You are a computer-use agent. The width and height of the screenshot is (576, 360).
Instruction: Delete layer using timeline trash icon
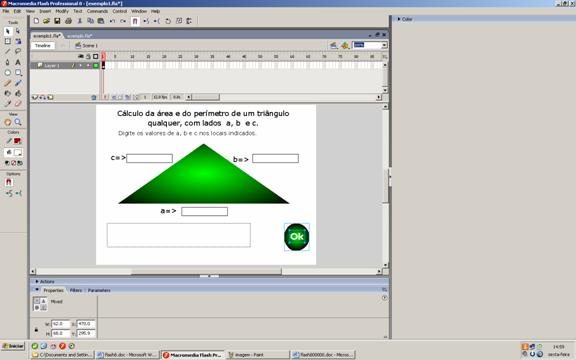(x=94, y=97)
